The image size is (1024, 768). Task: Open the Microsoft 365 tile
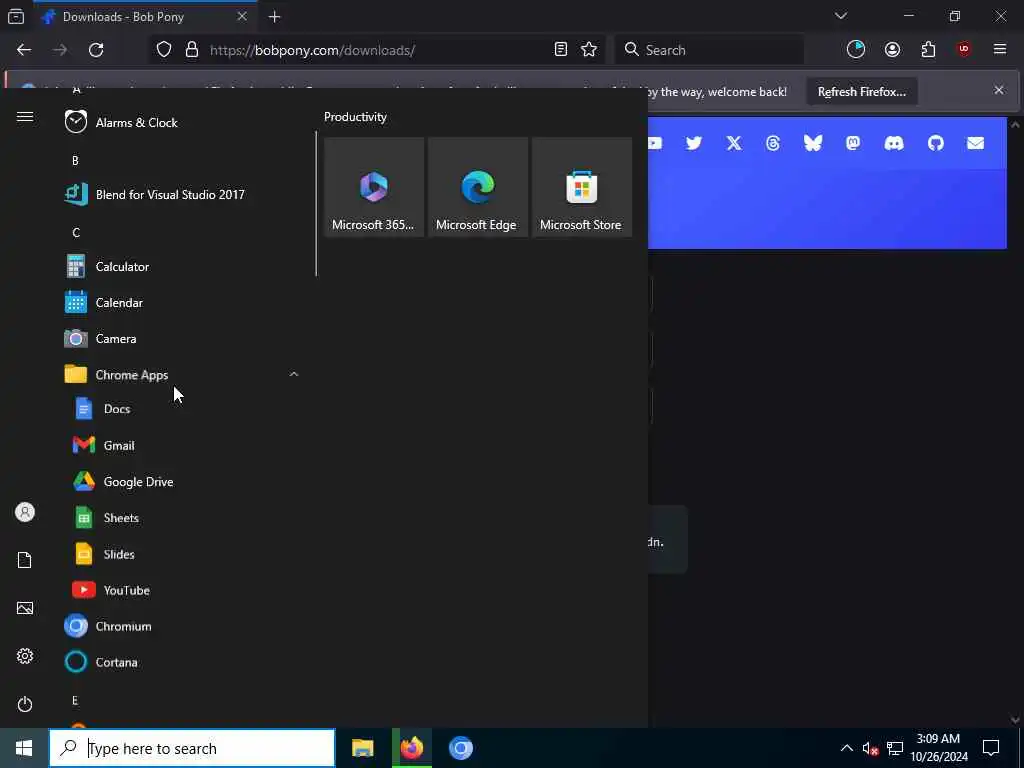[374, 187]
